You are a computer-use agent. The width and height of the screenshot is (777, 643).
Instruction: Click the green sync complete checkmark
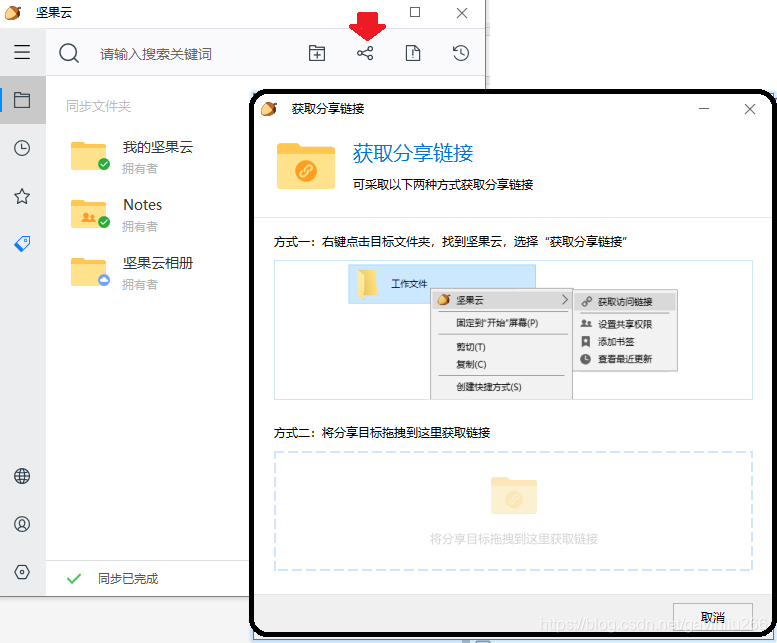(x=74, y=579)
